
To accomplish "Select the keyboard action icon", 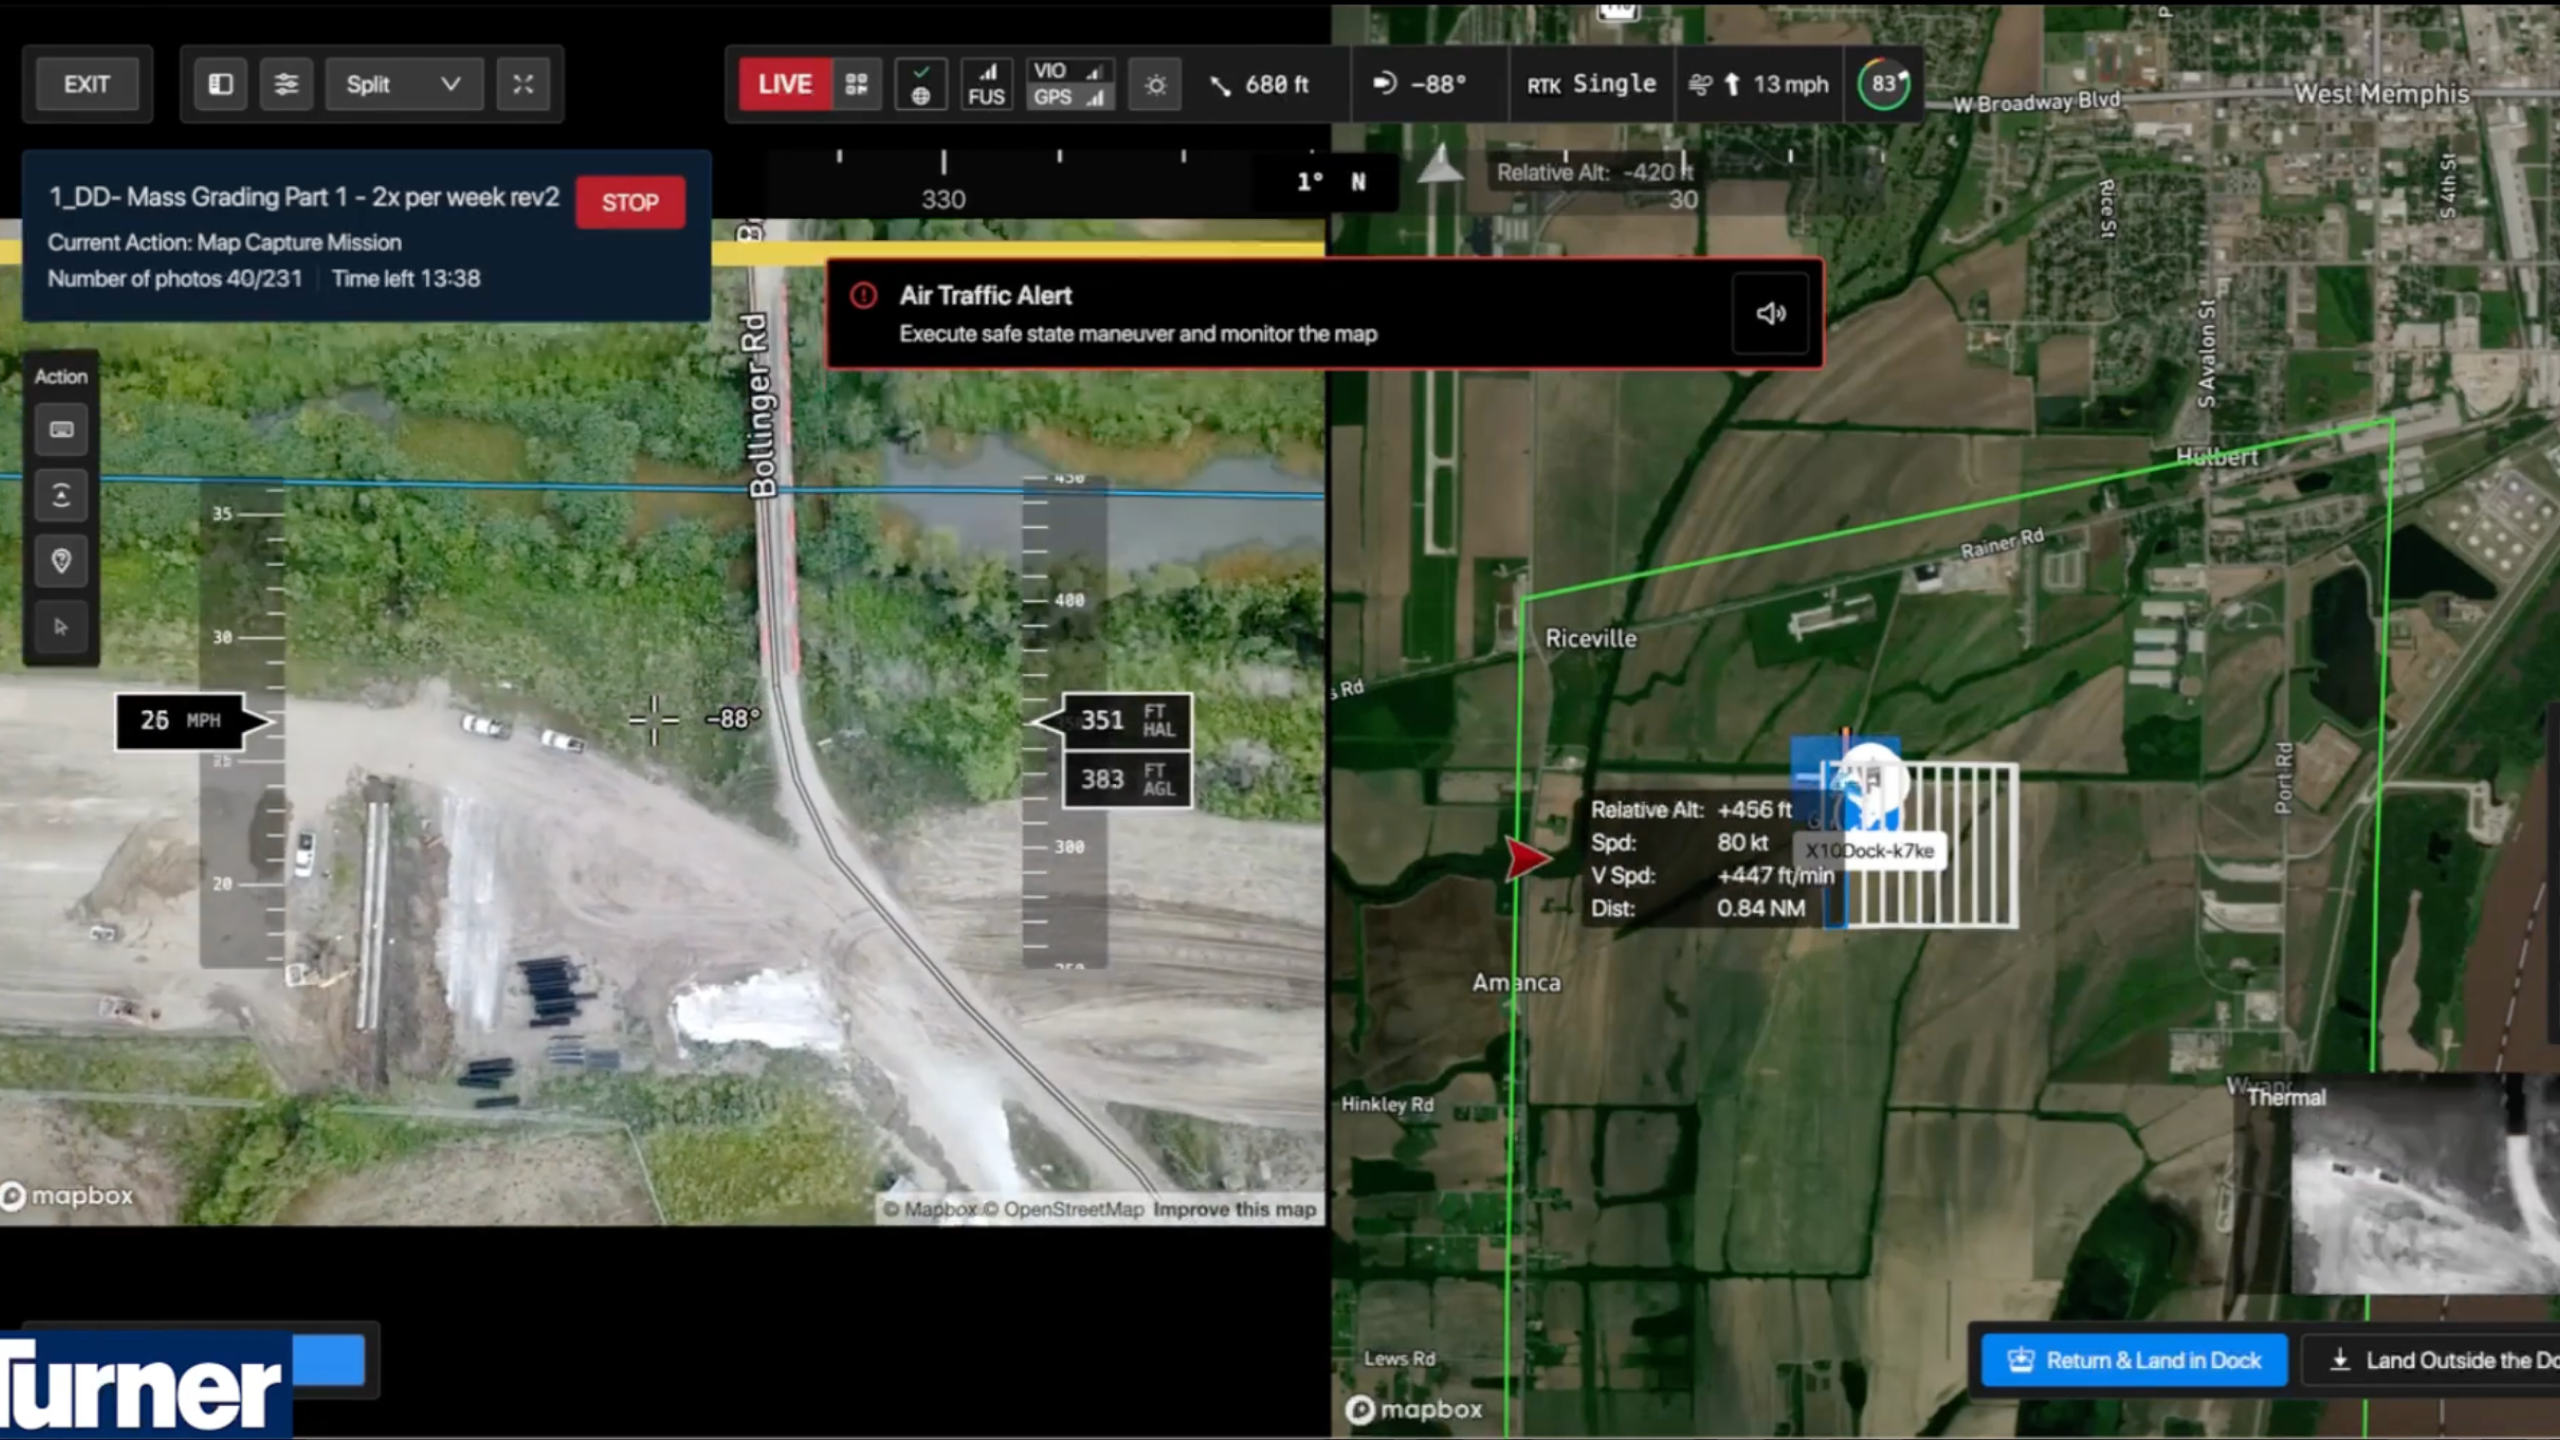I will [61, 430].
